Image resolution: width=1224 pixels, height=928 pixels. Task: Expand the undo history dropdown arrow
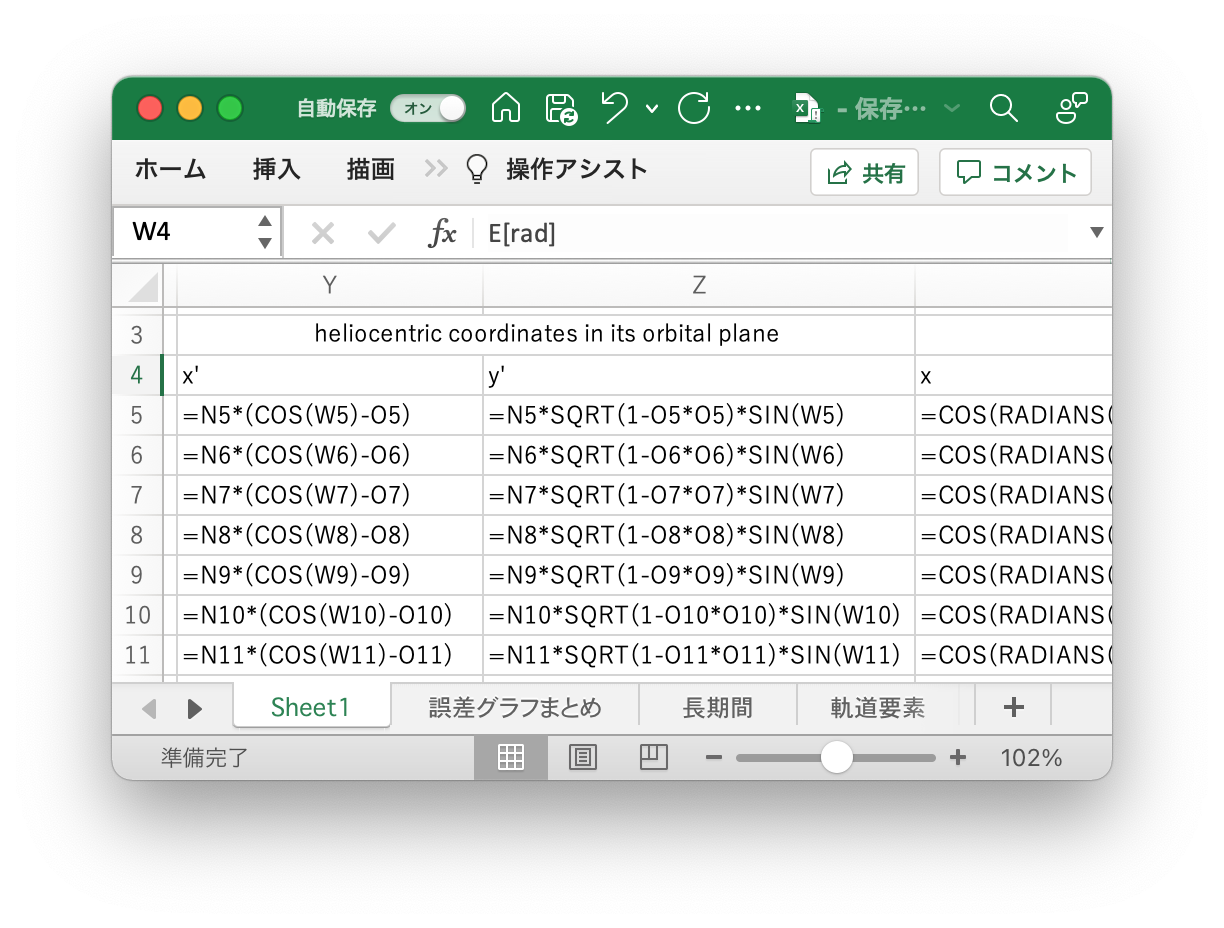(x=652, y=109)
